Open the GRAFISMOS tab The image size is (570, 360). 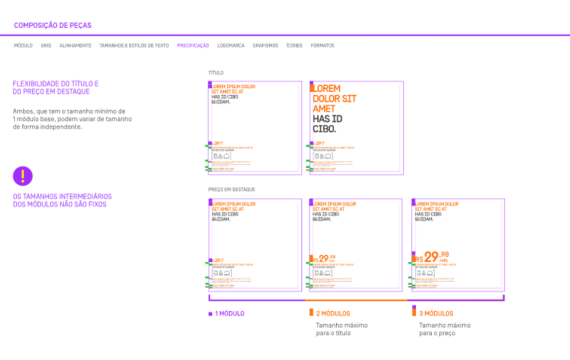265,45
